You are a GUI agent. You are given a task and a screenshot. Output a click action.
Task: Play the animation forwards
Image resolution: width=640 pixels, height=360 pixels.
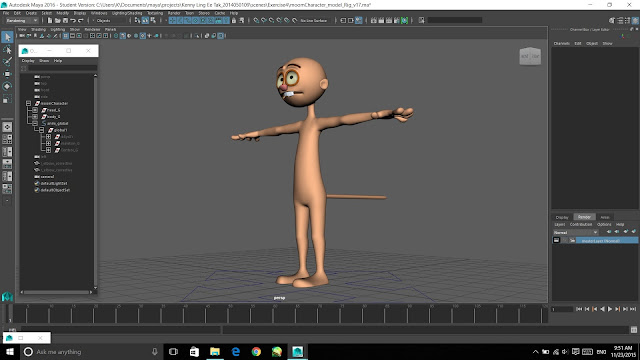610,309
